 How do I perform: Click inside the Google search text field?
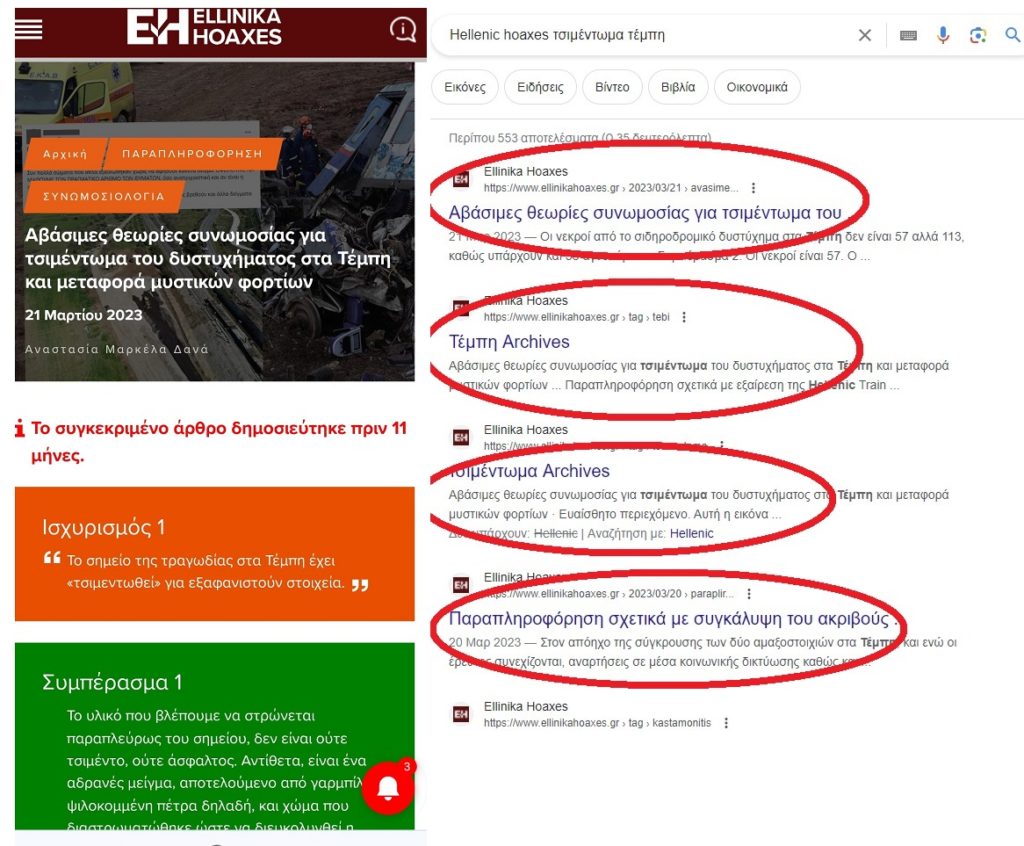(647, 35)
